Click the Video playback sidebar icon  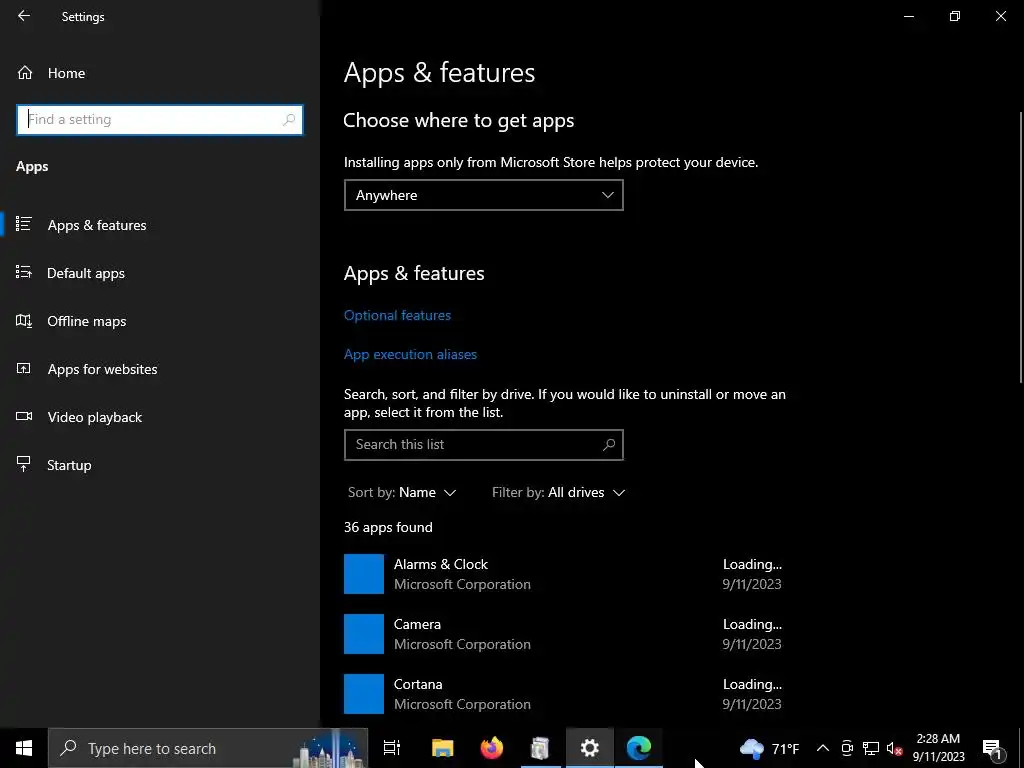[24, 416]
